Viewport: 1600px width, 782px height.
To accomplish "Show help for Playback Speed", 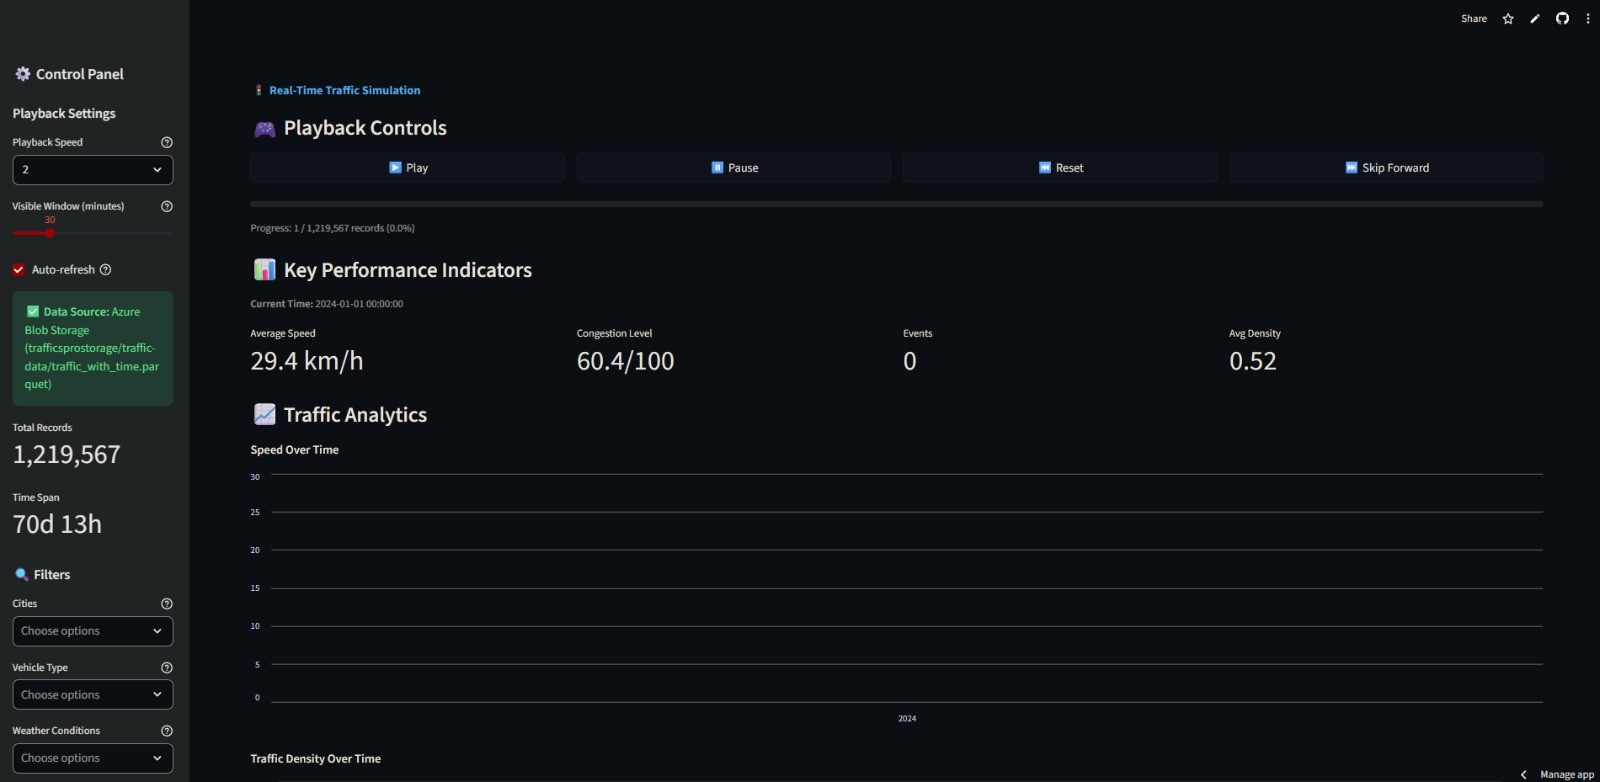I will (167, 142).
